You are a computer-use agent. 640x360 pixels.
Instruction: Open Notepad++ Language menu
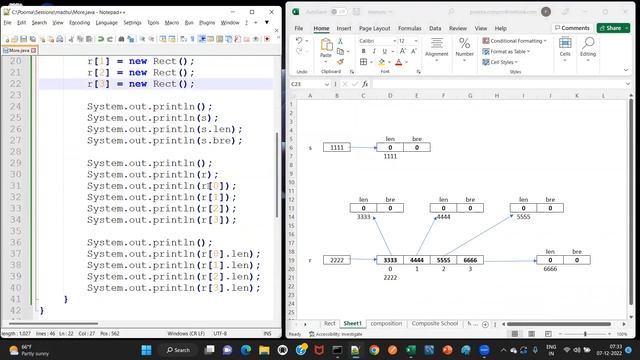(x=107, y=23)
